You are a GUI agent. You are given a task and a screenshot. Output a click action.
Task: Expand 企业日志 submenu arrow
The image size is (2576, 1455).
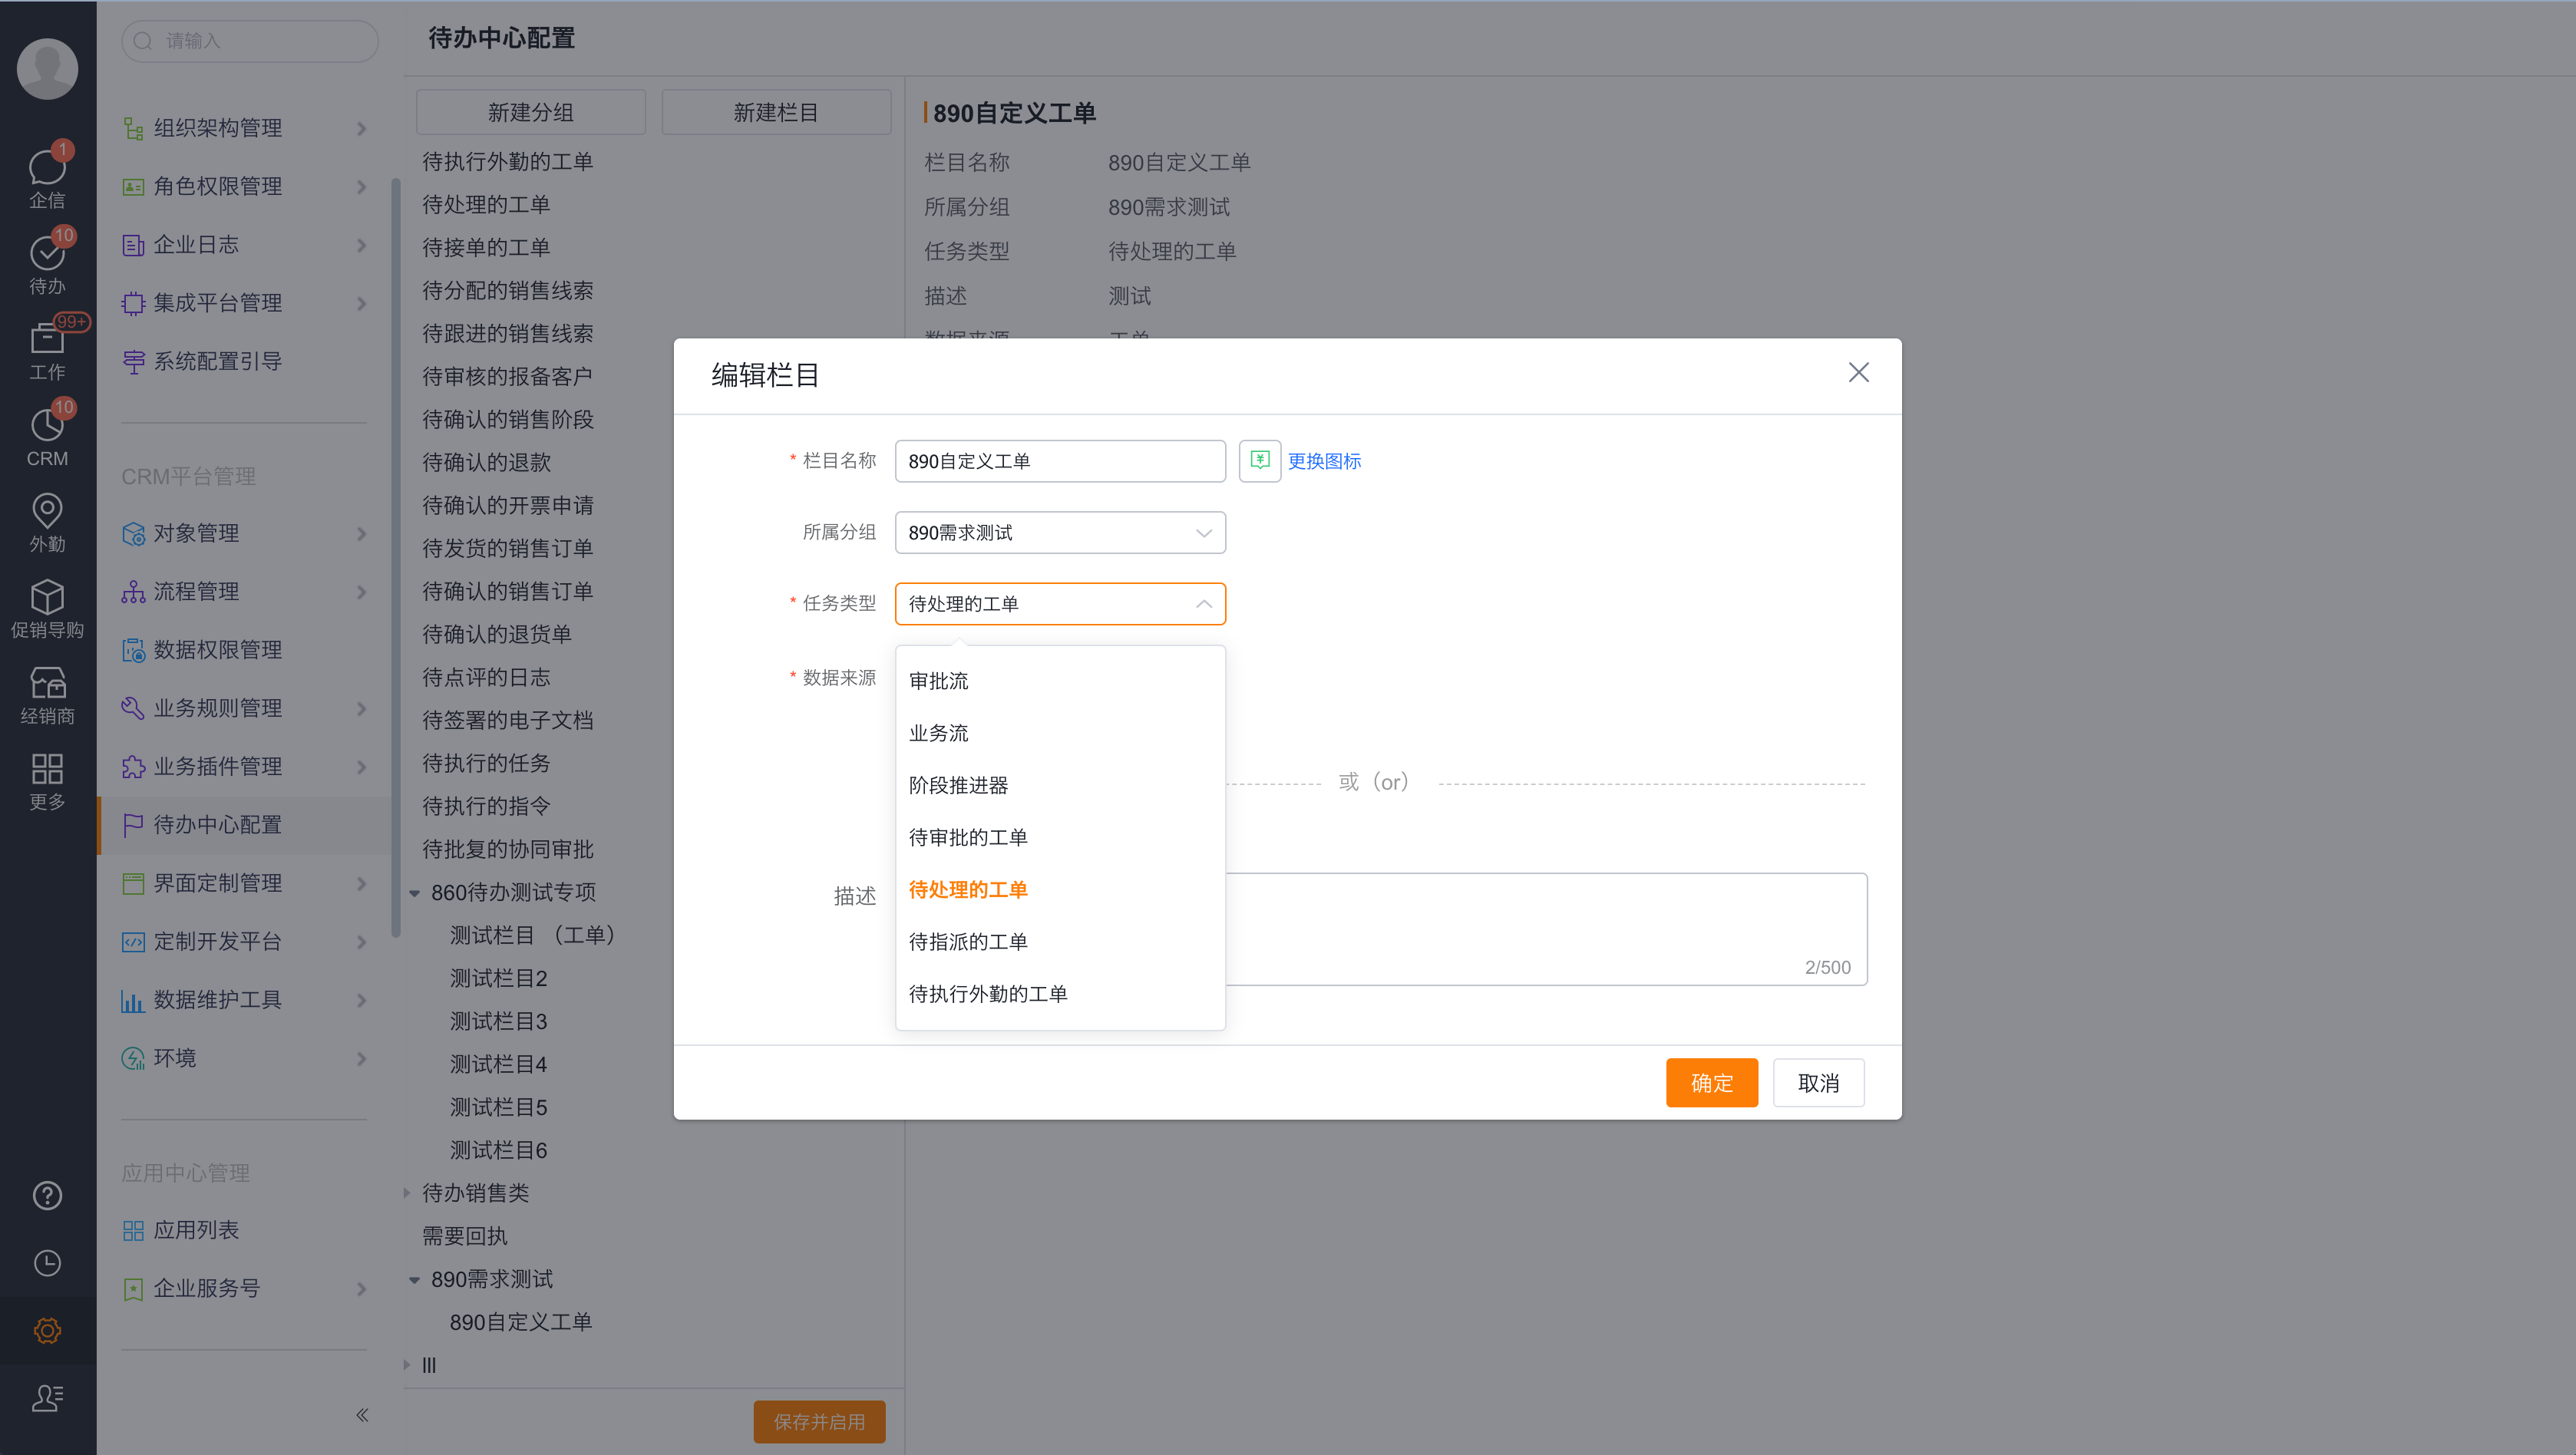(x=362, y=245)
